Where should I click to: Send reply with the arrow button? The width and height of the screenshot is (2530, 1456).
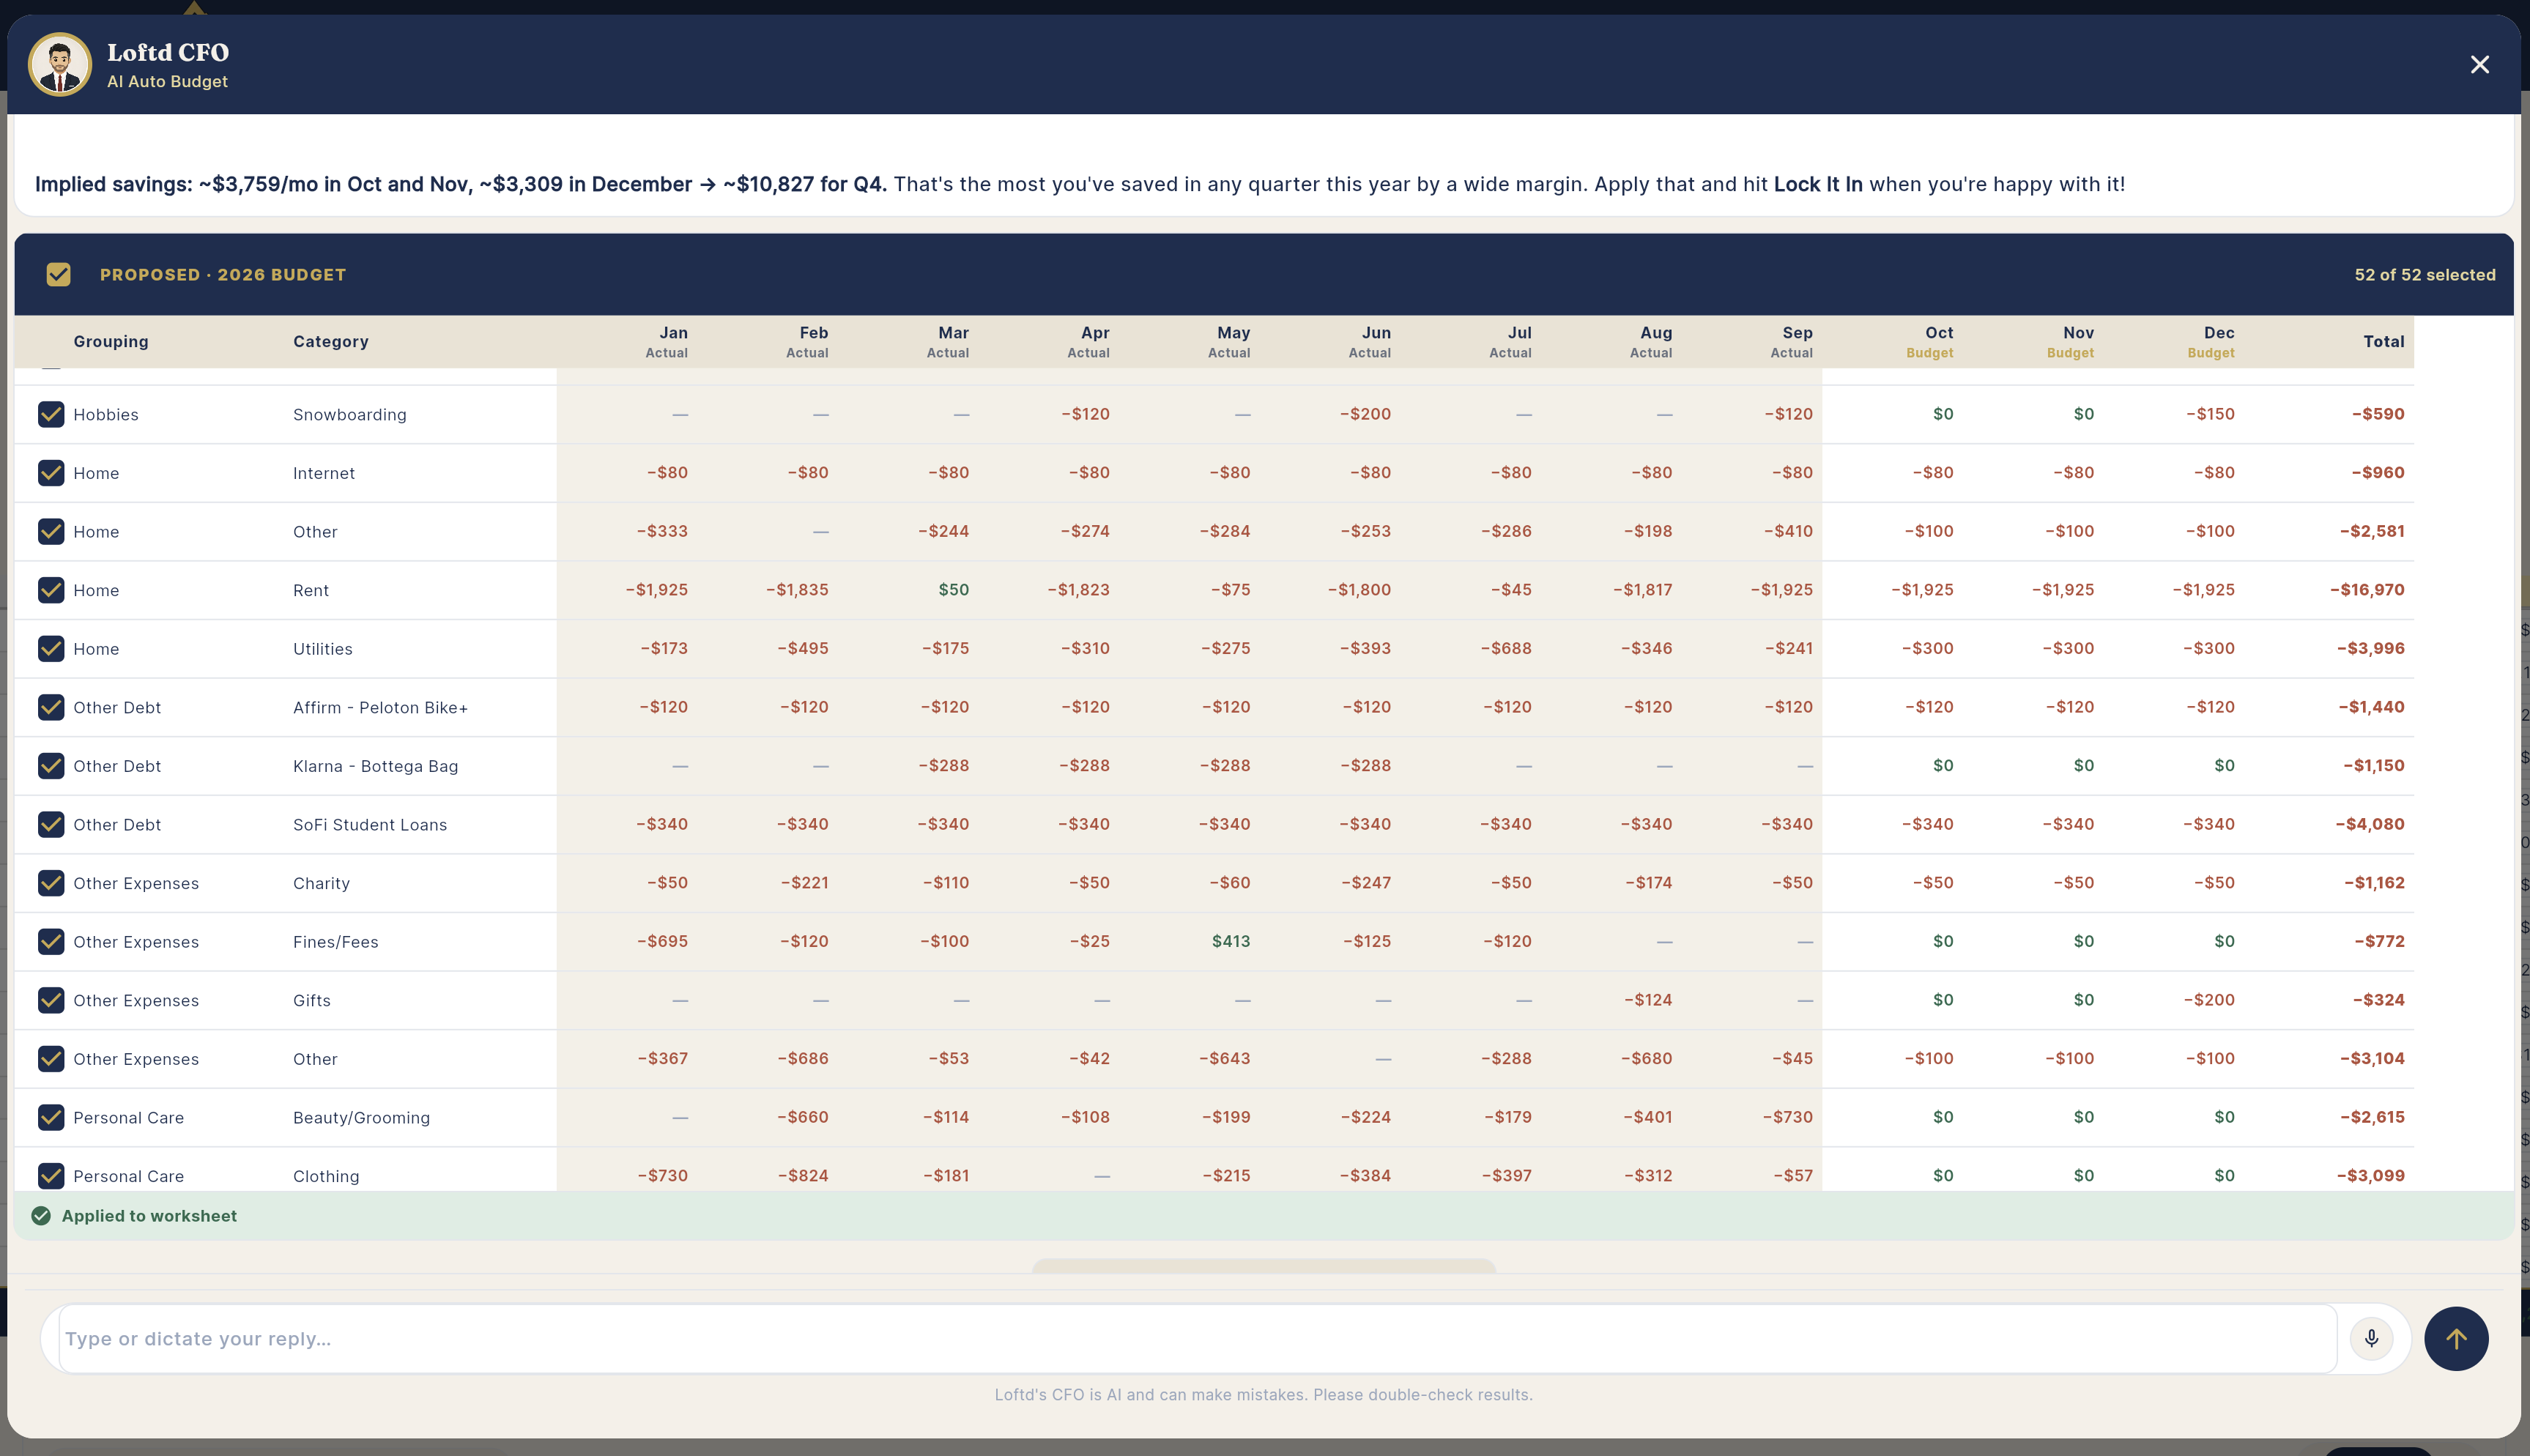[x=2456, y=1338]
